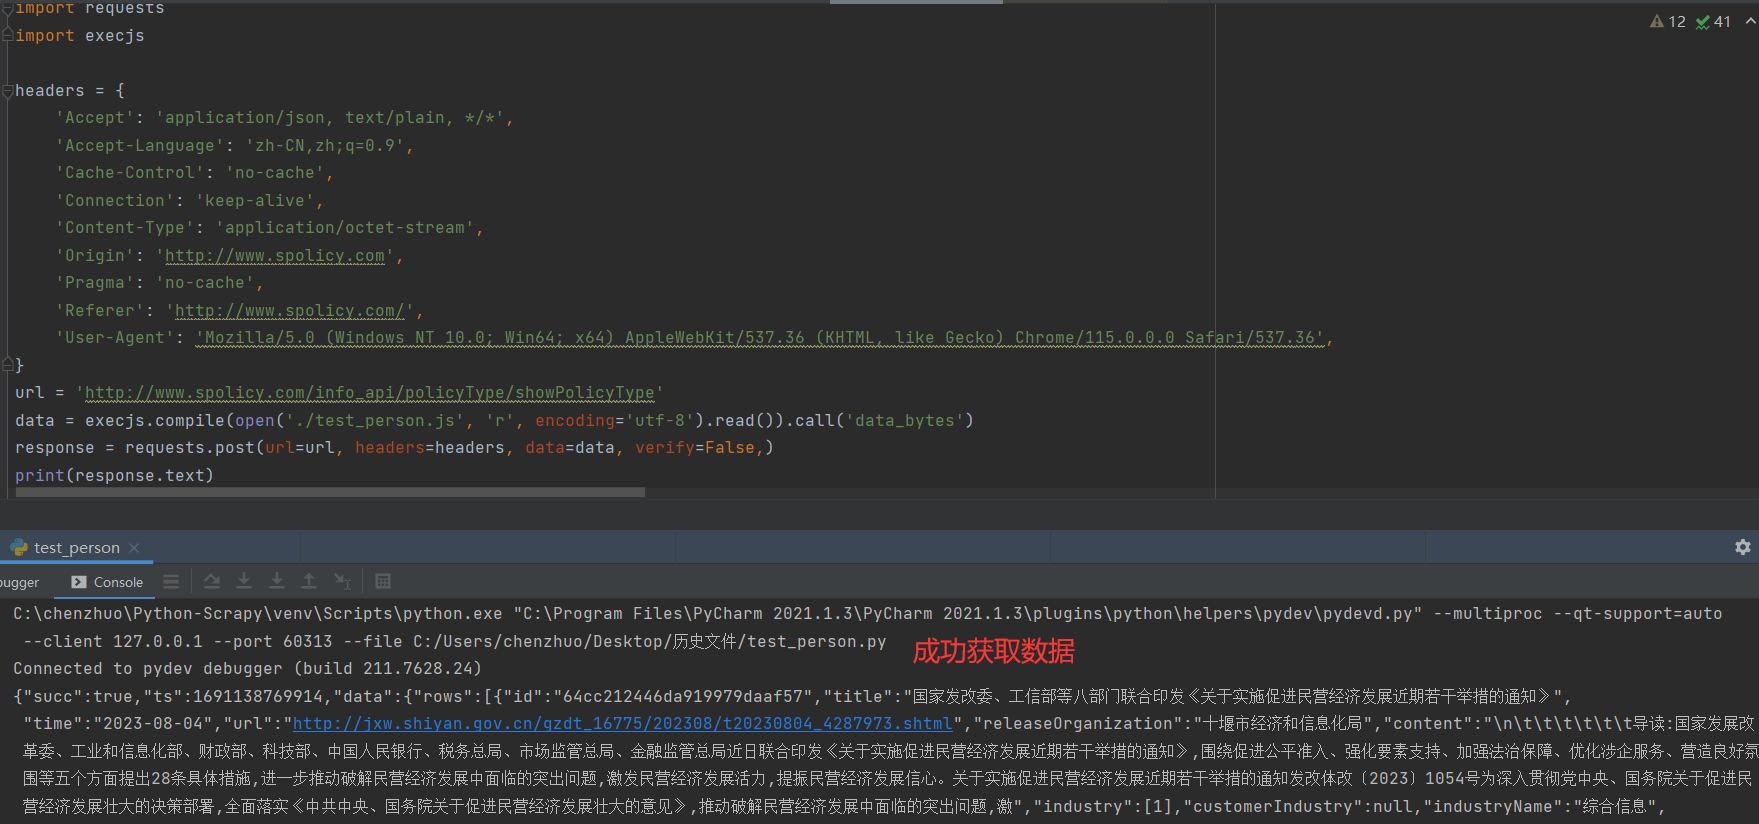Click the Step Into My Code icon
The width and height of the screenshot is (1759, 824).
[x=277, y=581]
